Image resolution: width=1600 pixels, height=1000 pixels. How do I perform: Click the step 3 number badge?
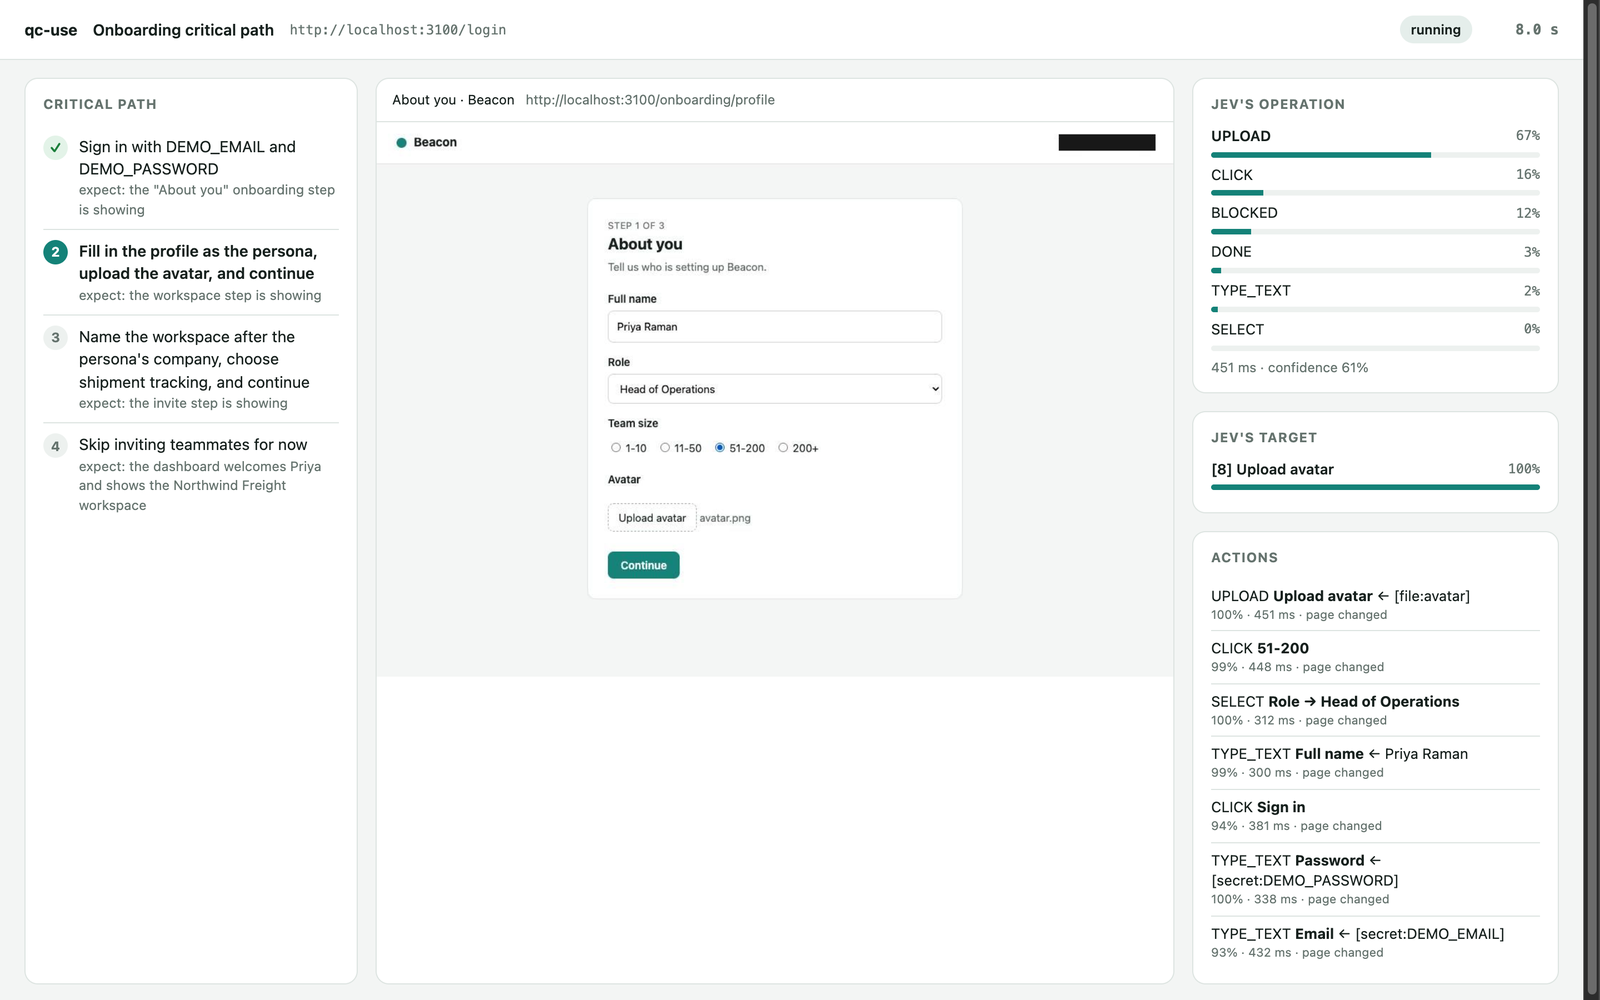point(56,338)
